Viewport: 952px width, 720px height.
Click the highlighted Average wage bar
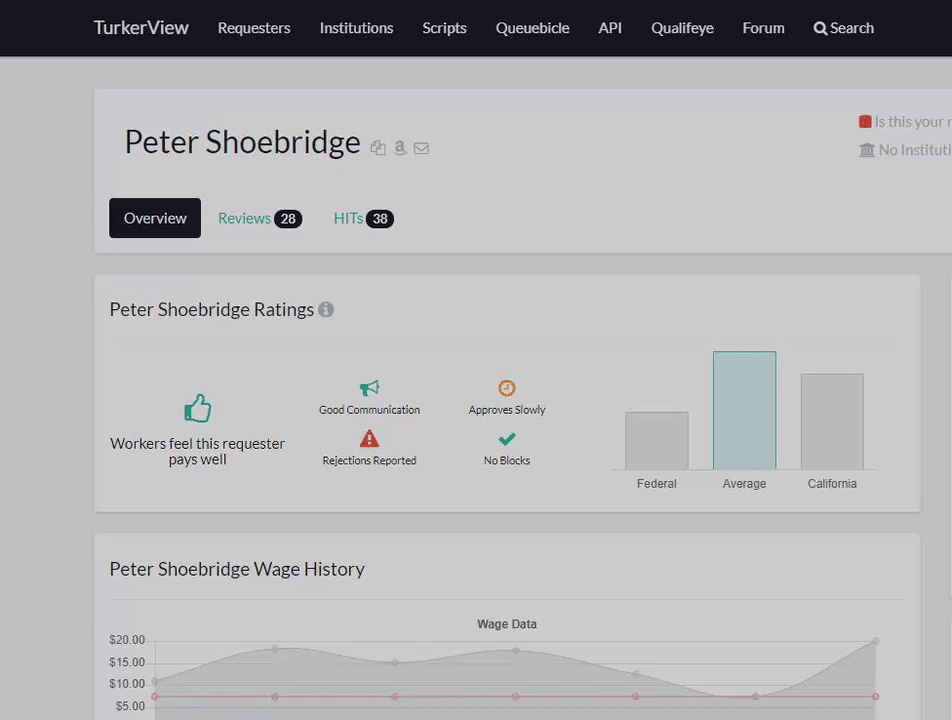pyautogui.click(x=744, y=410)
